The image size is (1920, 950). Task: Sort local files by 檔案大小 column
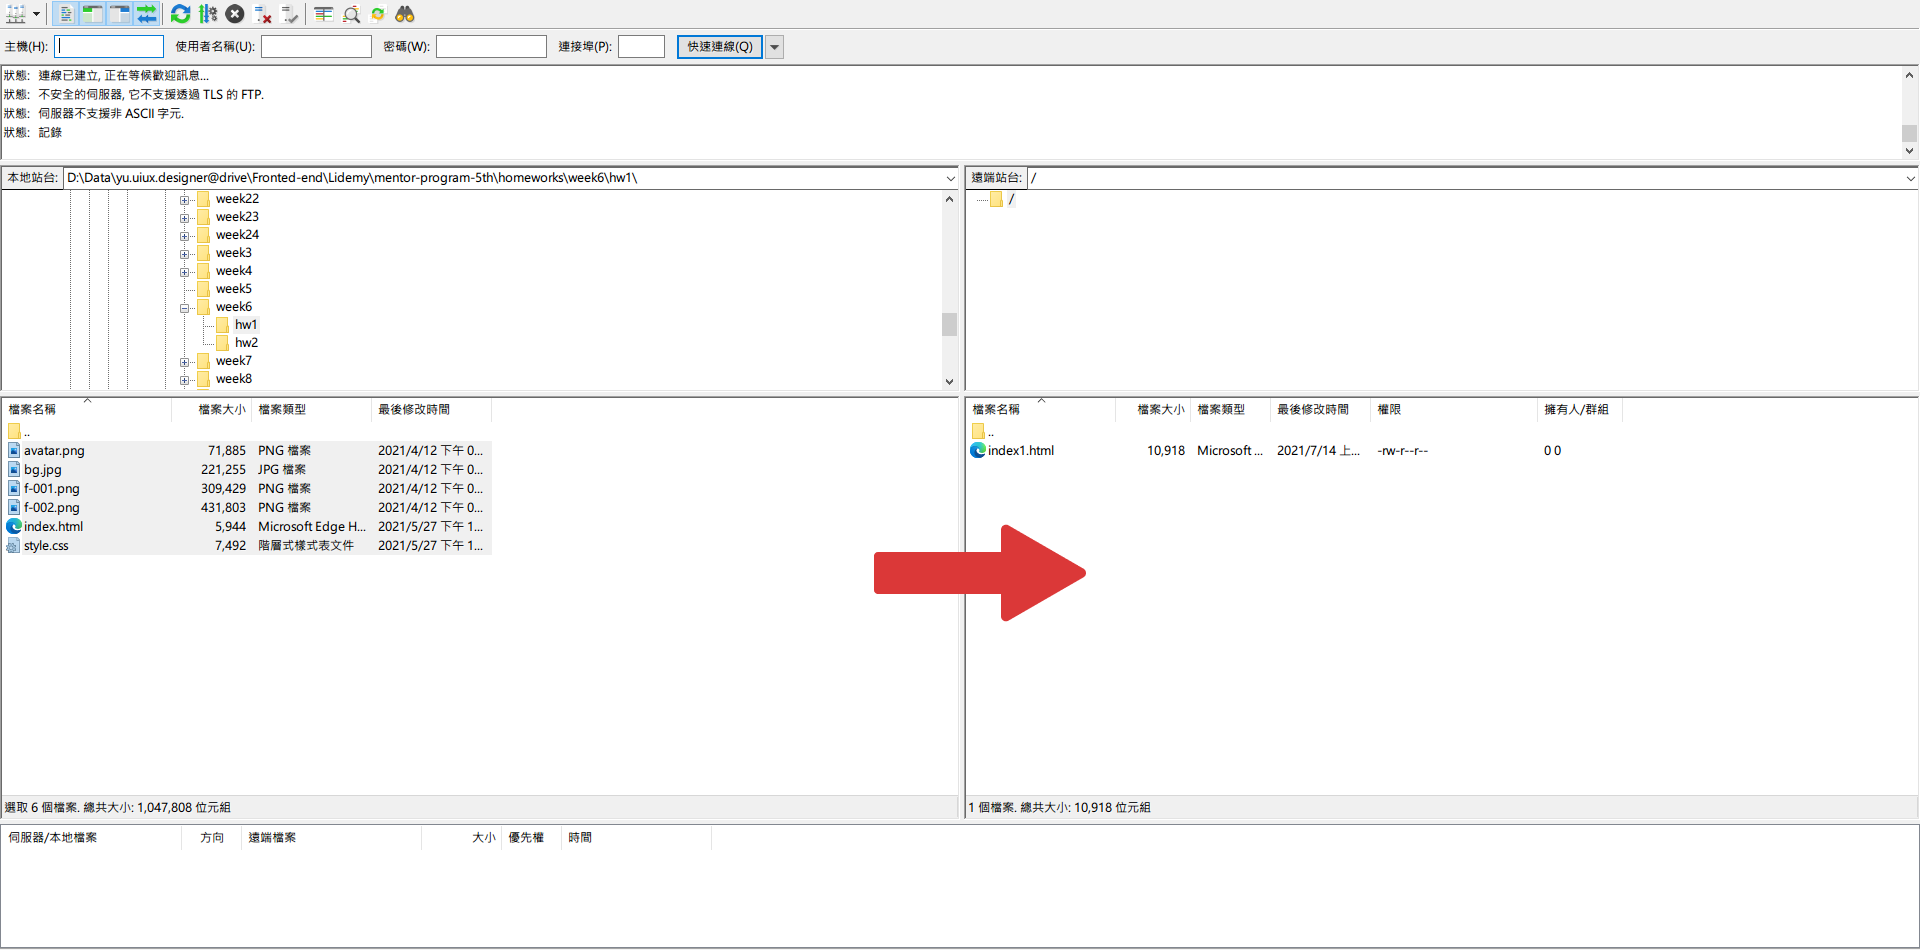pos(211,409)
